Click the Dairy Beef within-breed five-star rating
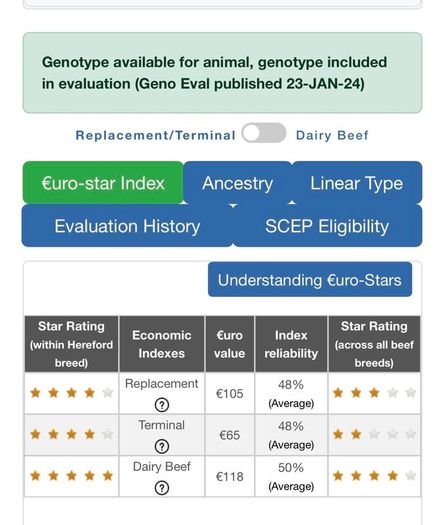Screen dimensions: 445x525 point(71,476)
